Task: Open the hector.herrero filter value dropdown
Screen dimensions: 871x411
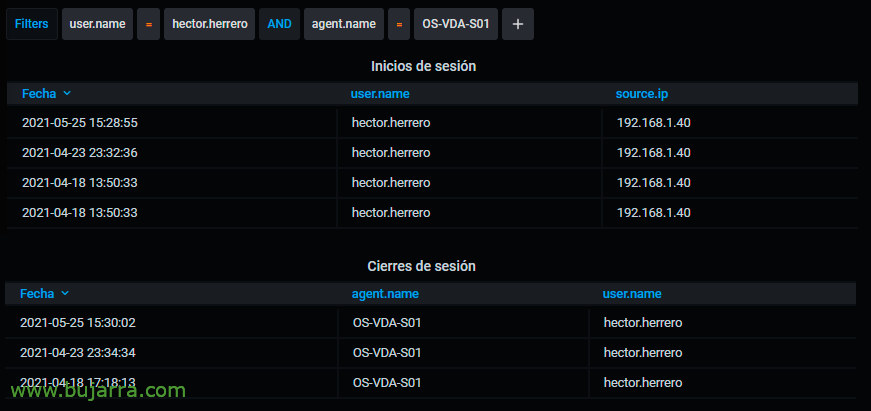Action: pyautogui.click(x=209, y=24)
